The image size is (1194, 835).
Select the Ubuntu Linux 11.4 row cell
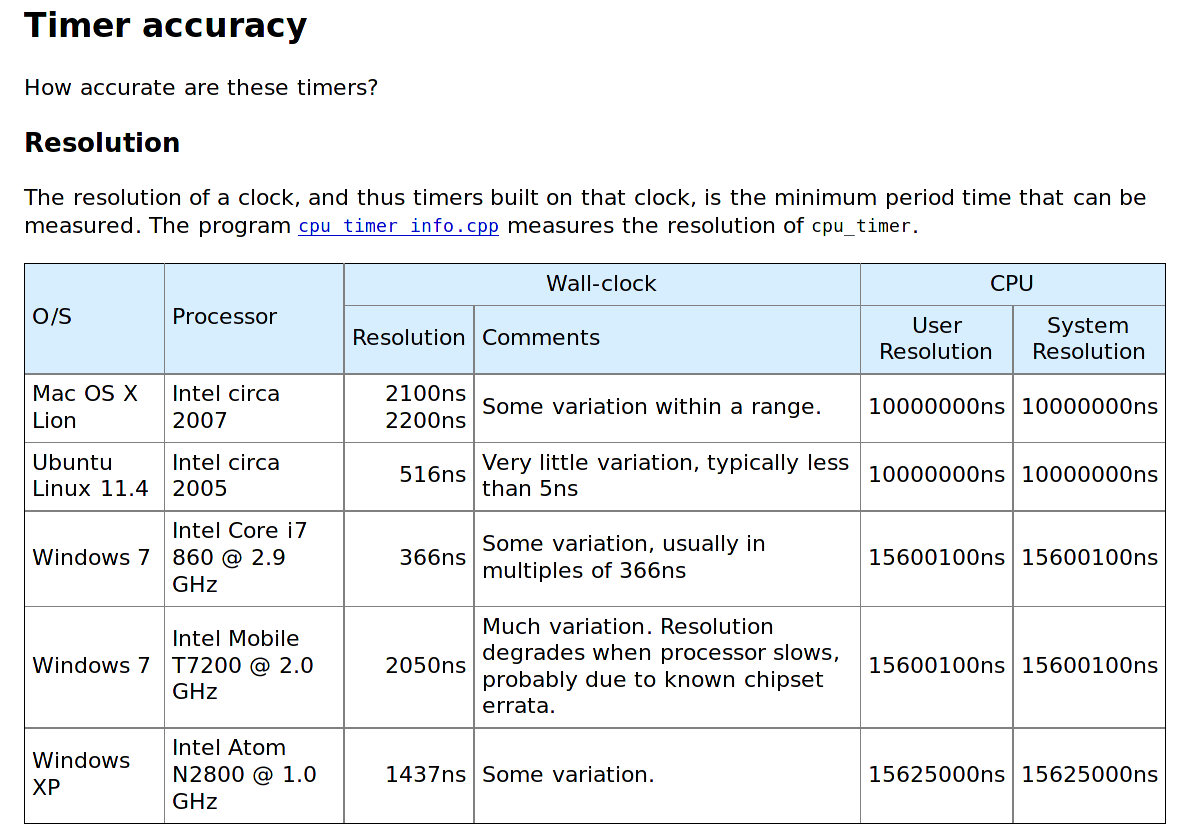tap(80, 475)
